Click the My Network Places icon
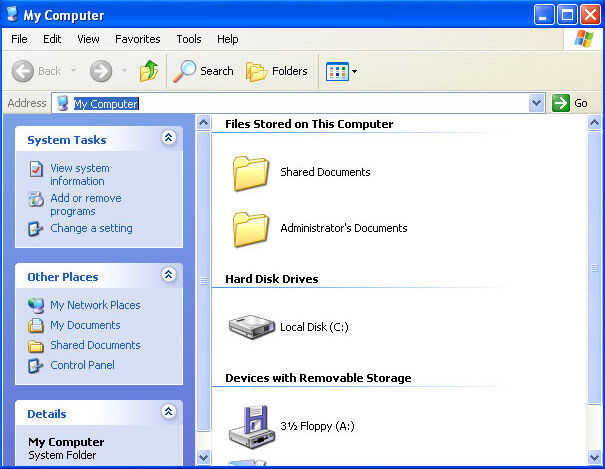This screenshot has height=469, width=605. [36, 305]
